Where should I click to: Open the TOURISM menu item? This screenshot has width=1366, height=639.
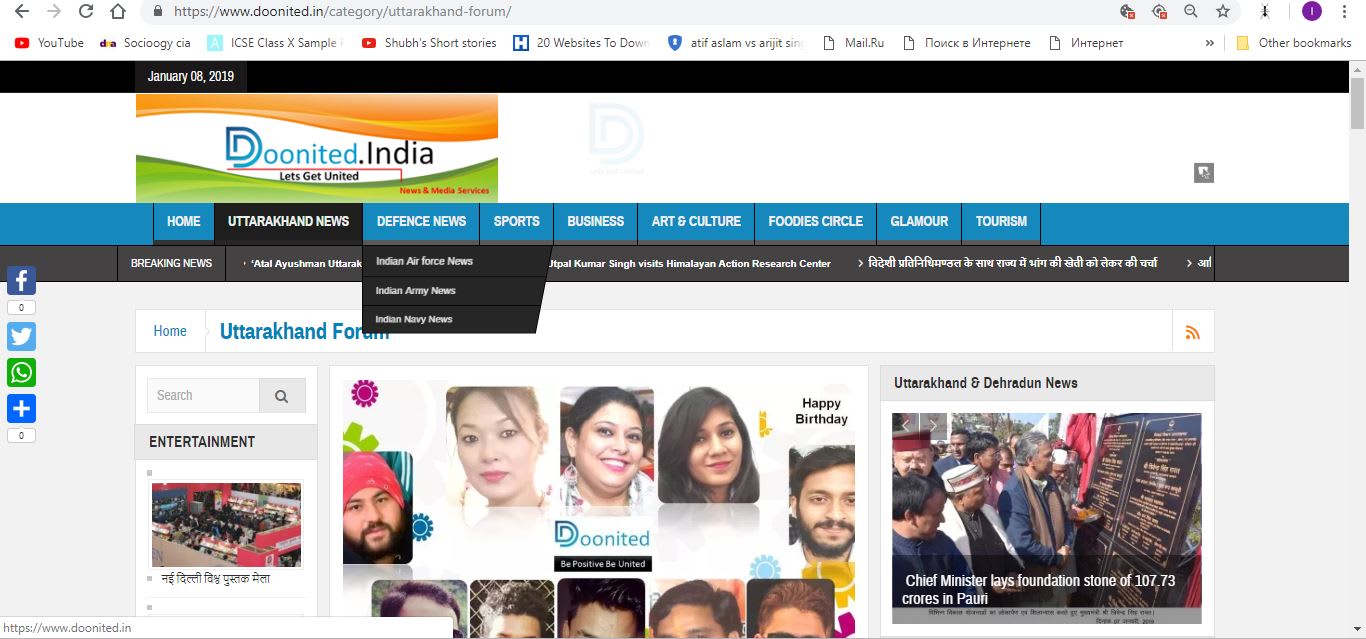coord(1001,222)
